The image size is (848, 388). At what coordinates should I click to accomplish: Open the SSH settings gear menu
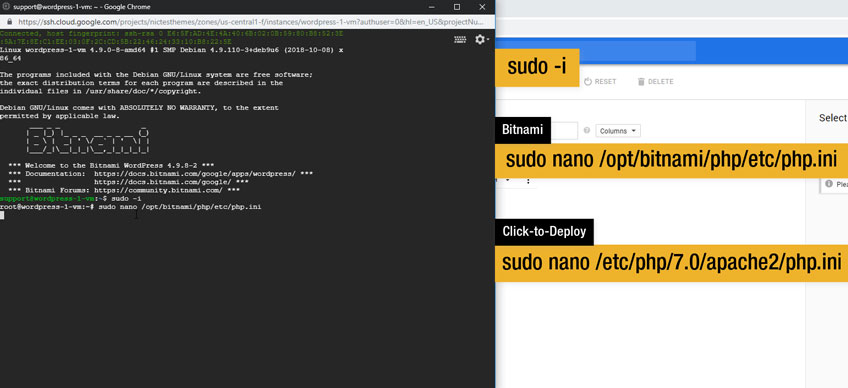[481, 40]
